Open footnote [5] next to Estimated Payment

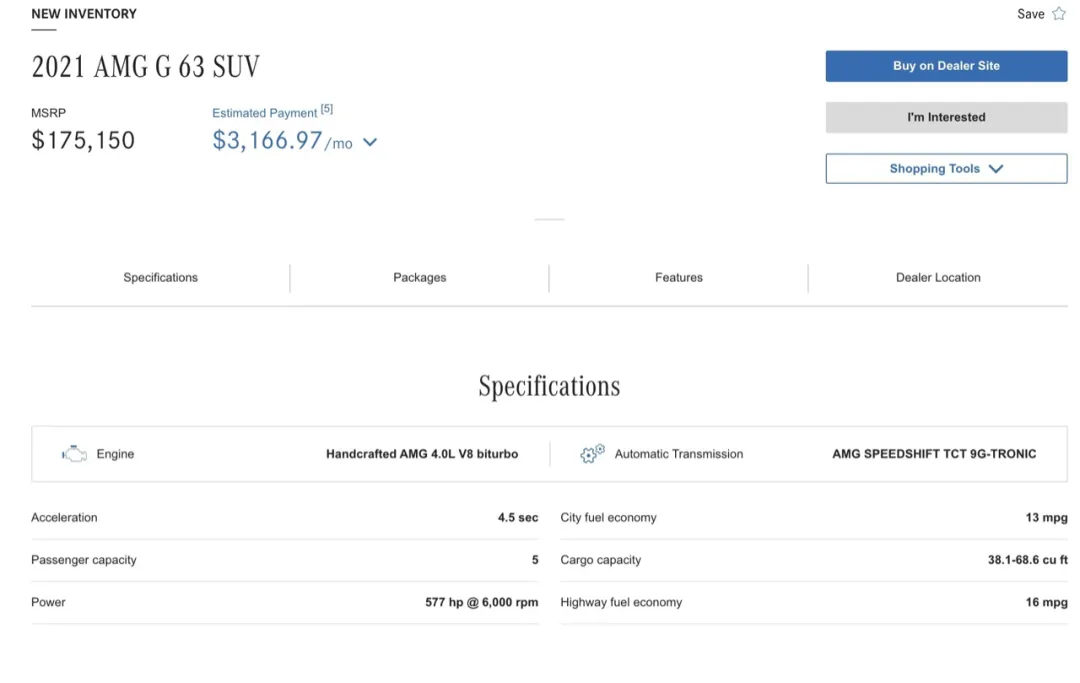click(326, 109)
